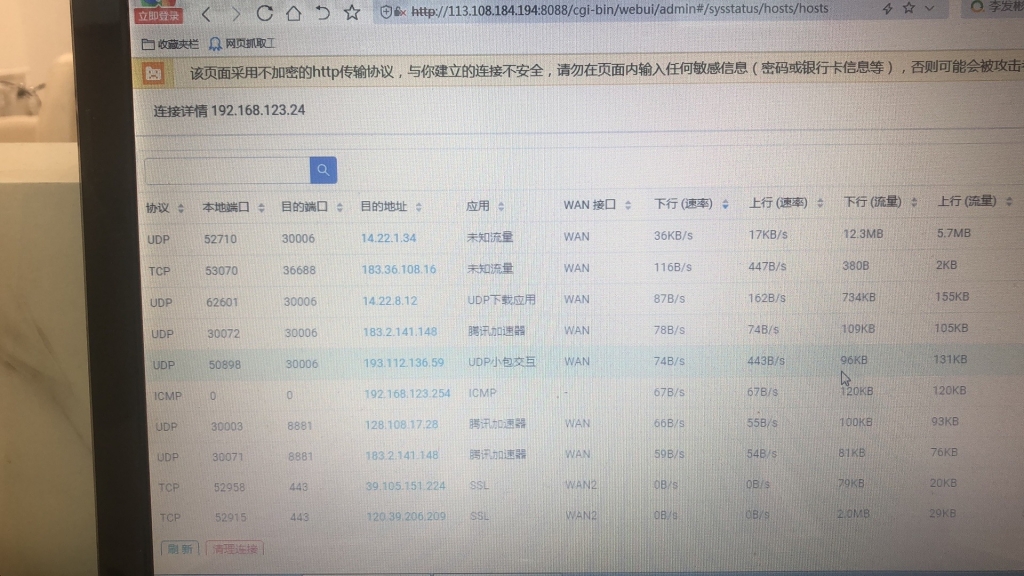Click inside the connection search field
Viewport: 1024px width, 576px height.
(227, 170)
